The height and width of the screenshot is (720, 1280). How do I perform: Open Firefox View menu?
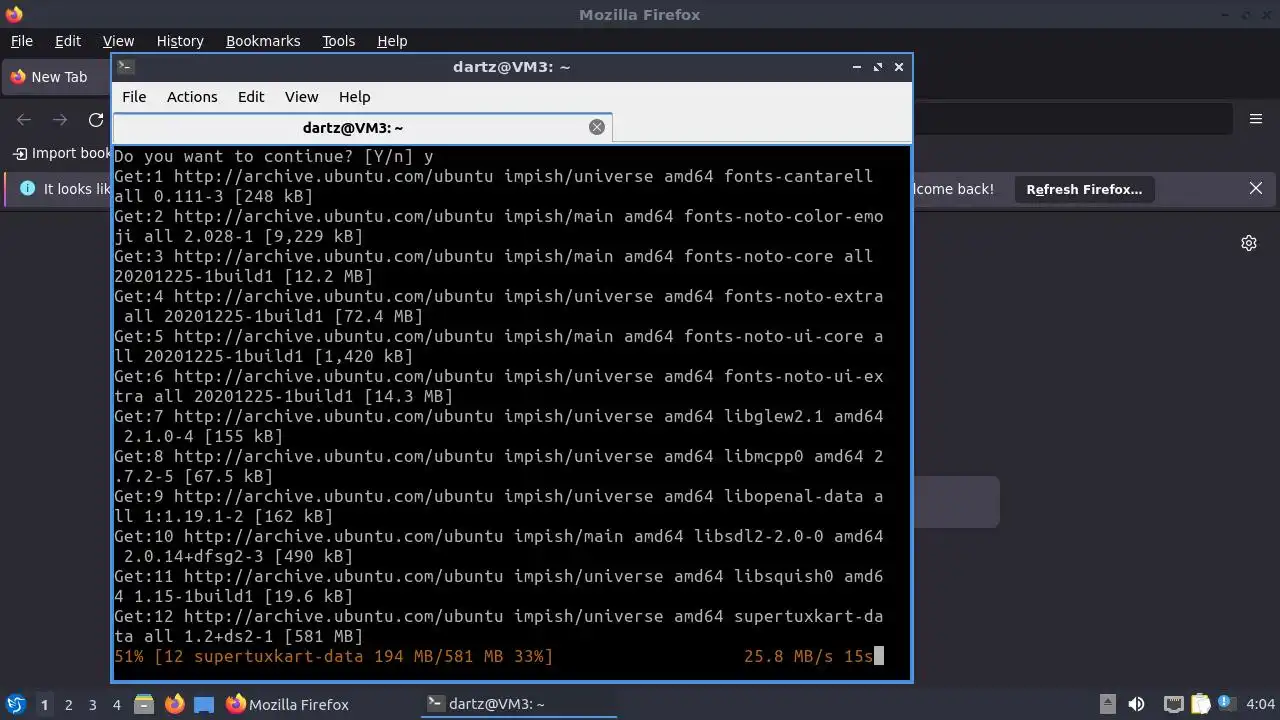(118, 41)
